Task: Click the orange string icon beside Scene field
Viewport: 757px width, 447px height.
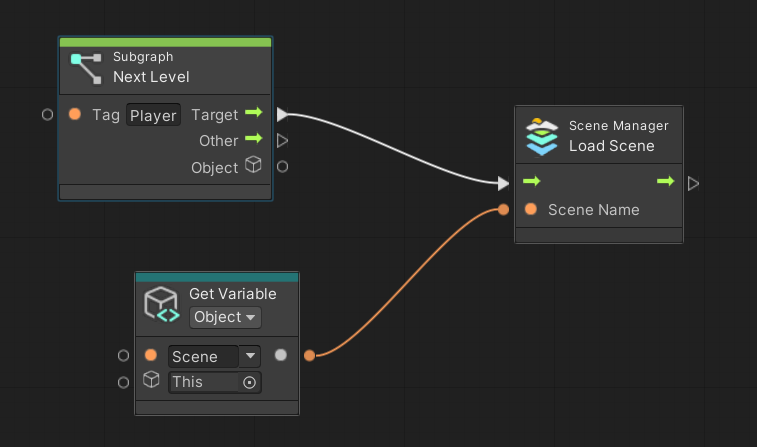Action: 151,355
